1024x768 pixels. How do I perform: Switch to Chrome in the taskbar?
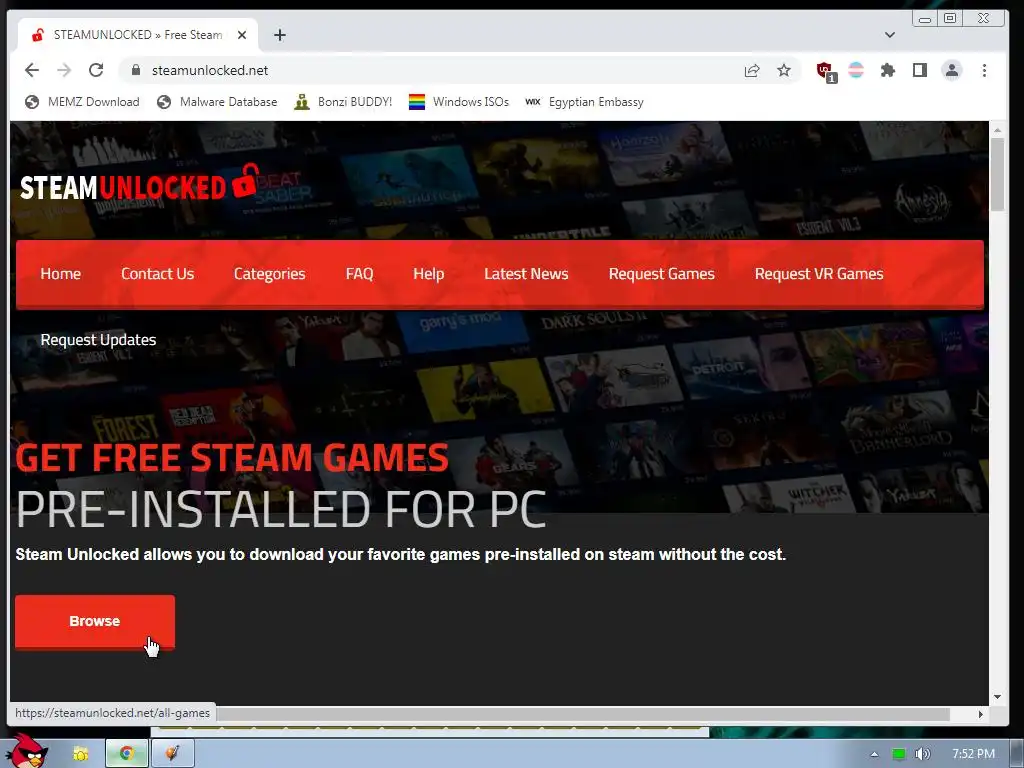pos(127,754)
